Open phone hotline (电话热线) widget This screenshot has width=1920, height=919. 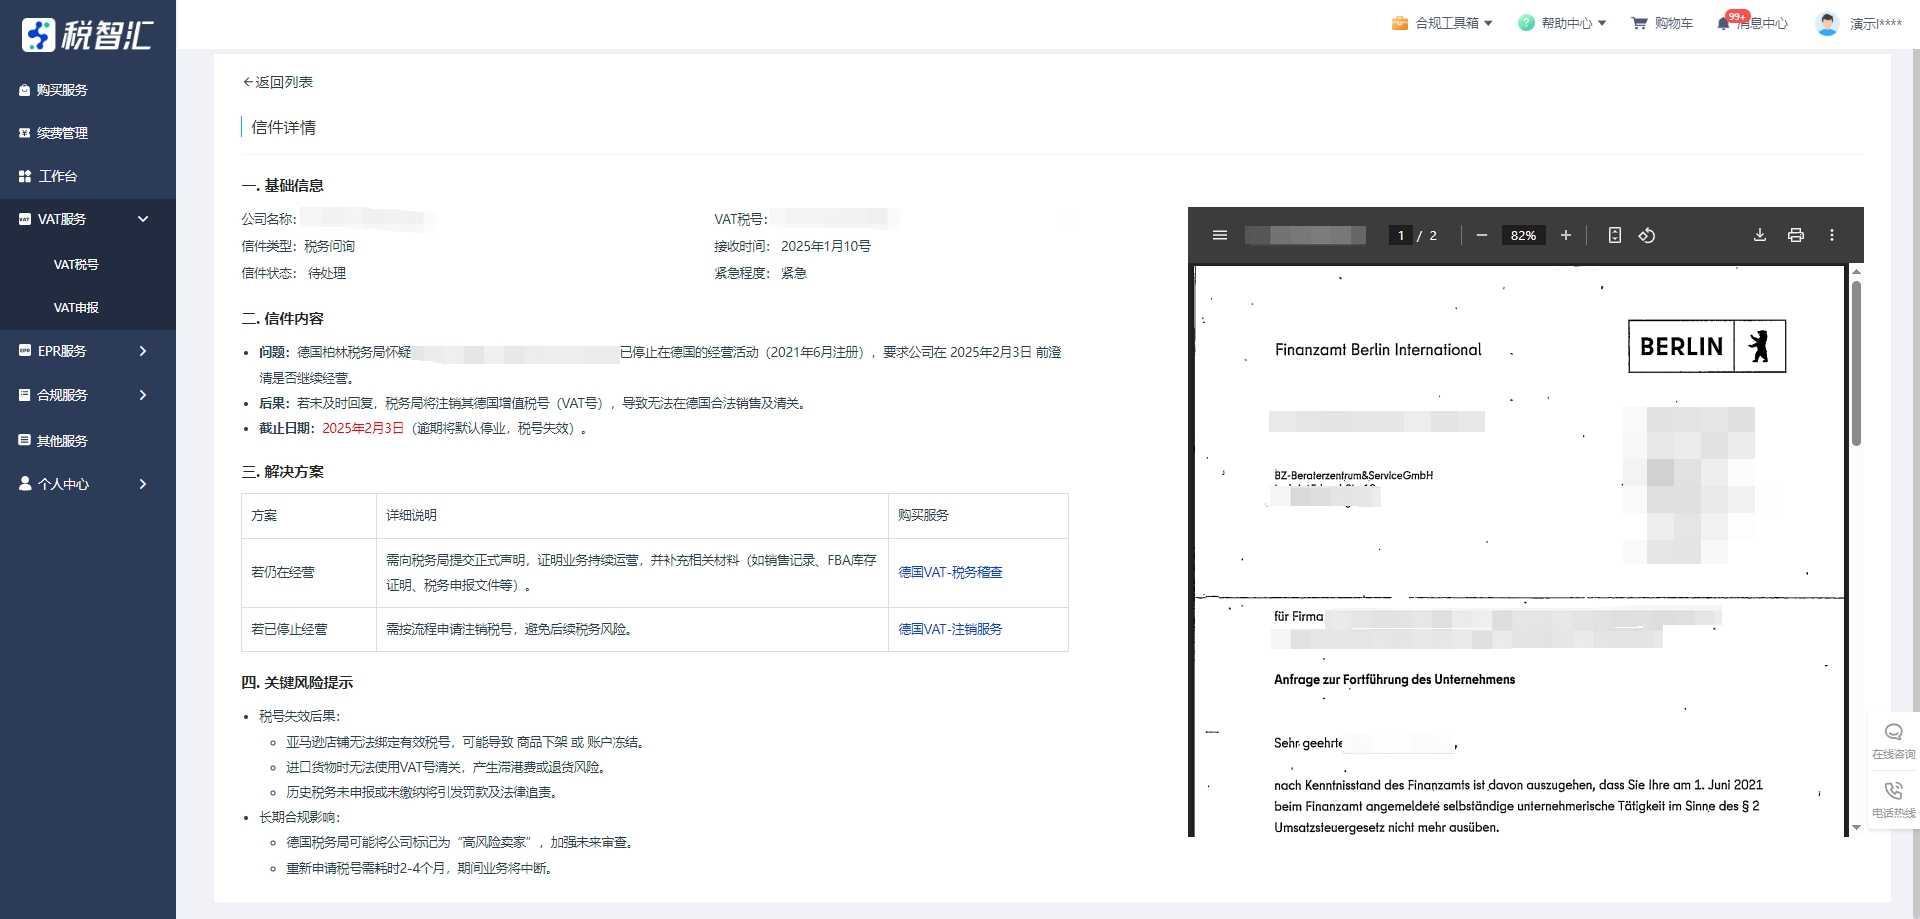click(1893, 799)
